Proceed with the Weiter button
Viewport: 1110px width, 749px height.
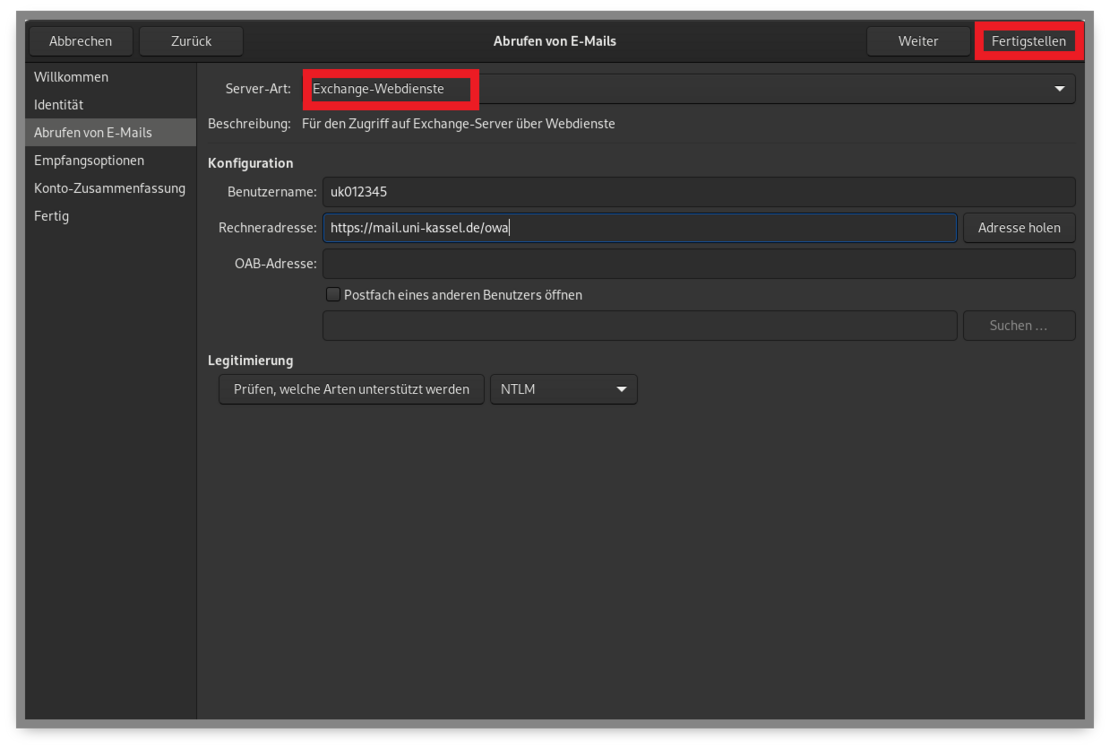[918, 41]
